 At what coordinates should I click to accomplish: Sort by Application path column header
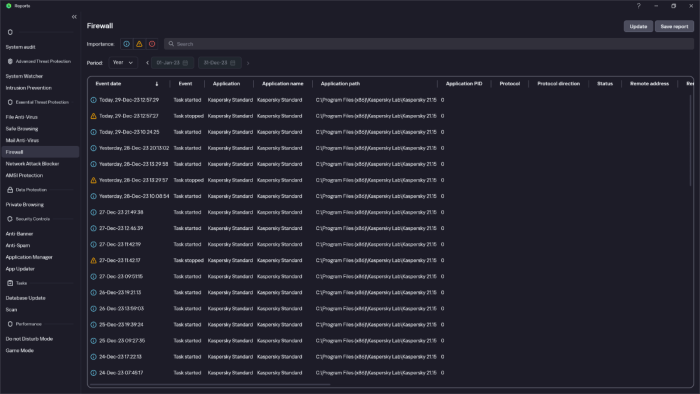click(340, 84)
